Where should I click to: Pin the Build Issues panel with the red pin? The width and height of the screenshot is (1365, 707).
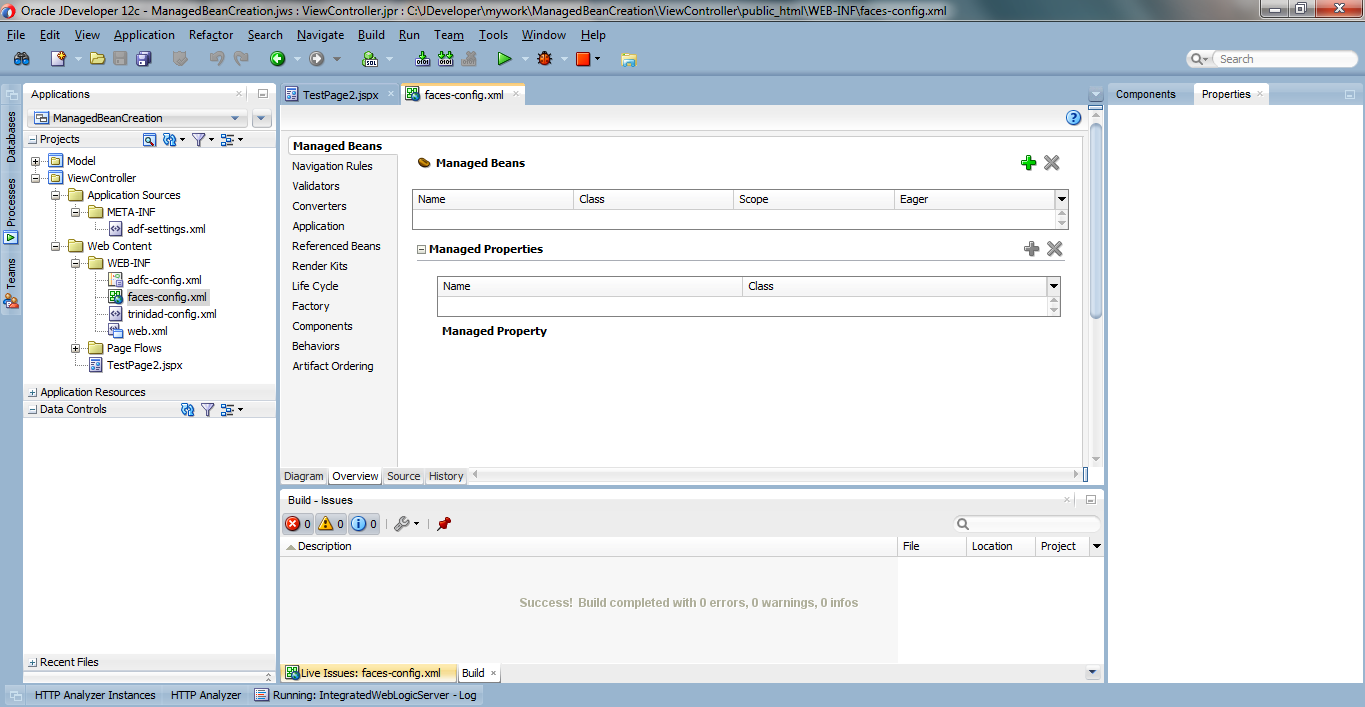[443, 523]
